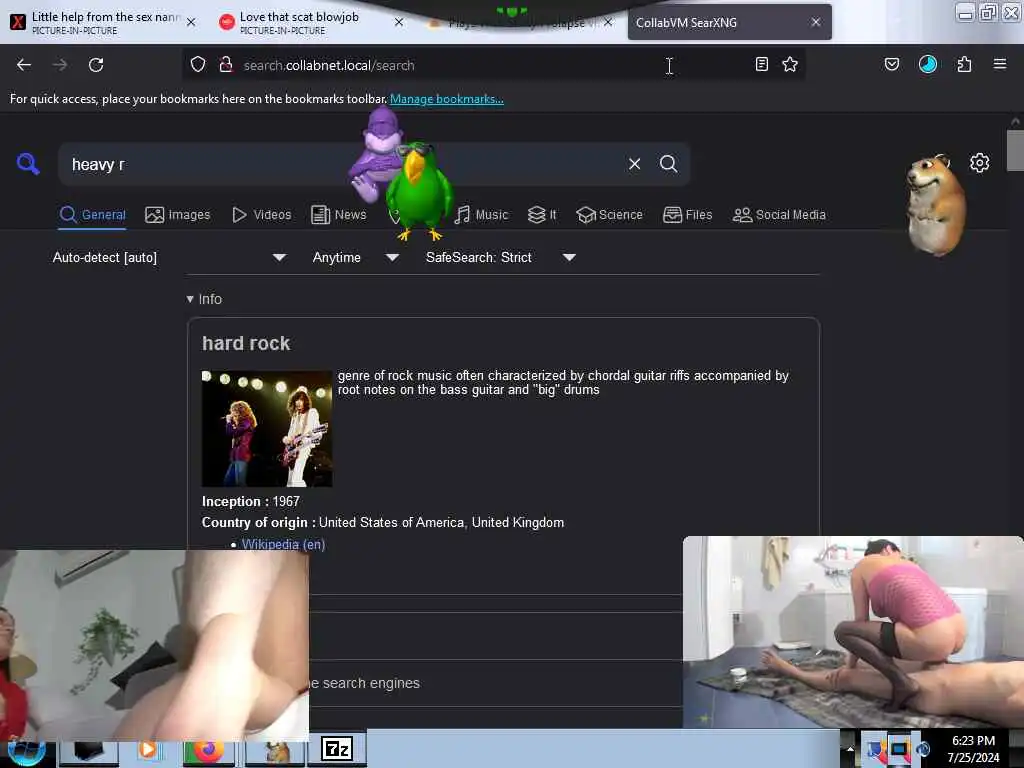
Task: Click the hard rock infobox heading
Action: click(x=246, y=344)
